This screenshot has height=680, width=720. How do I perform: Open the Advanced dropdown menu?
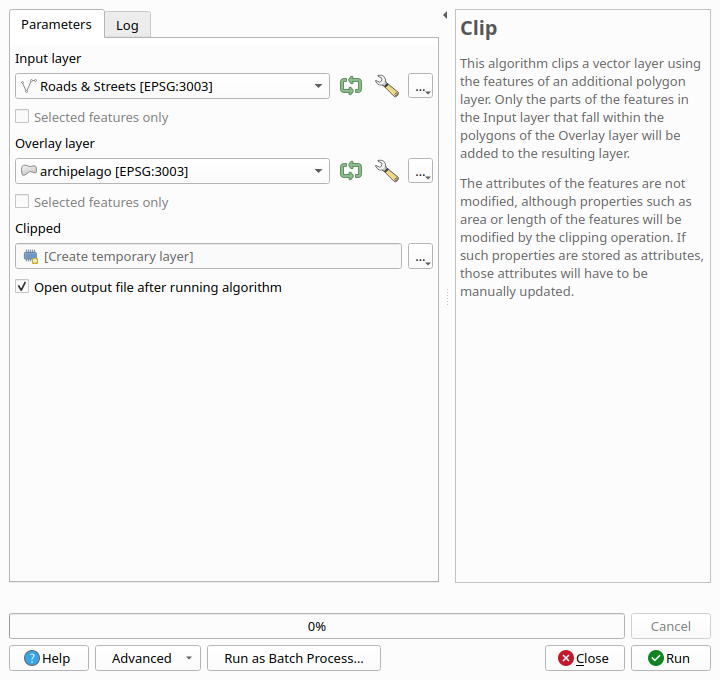pos(148,658)
